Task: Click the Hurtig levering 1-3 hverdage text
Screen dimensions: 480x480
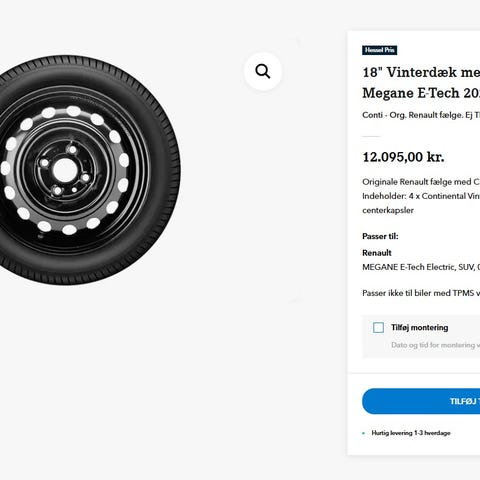Action: (x=411, y=433)
